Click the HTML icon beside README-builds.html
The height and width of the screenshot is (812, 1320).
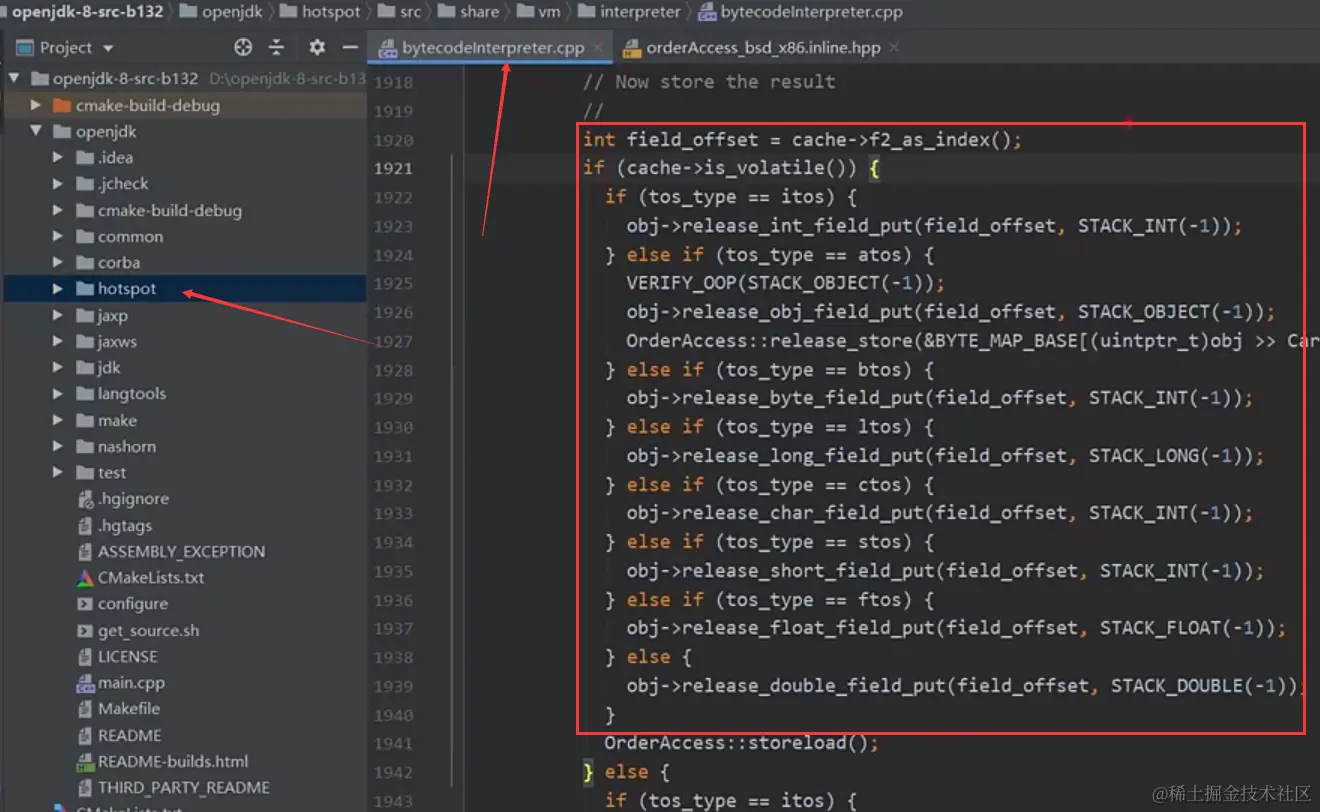[x=85, y=762]
